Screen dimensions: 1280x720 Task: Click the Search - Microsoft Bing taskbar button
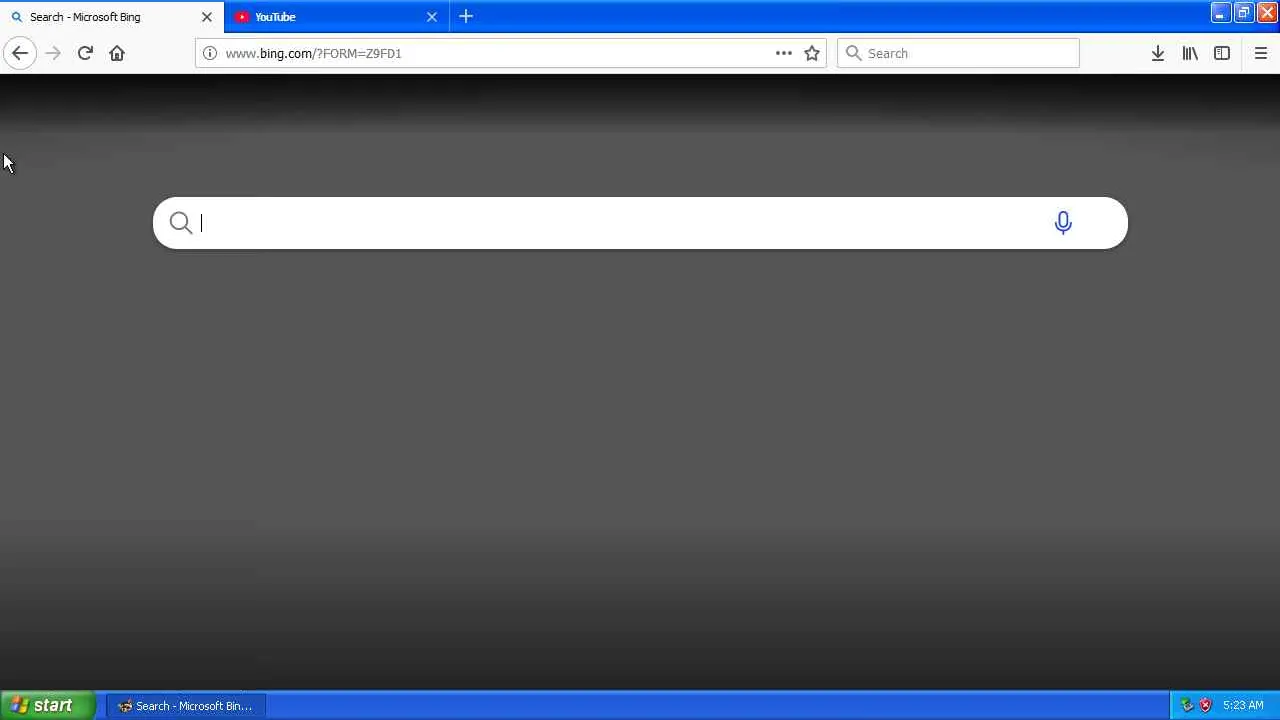[186, 706]
